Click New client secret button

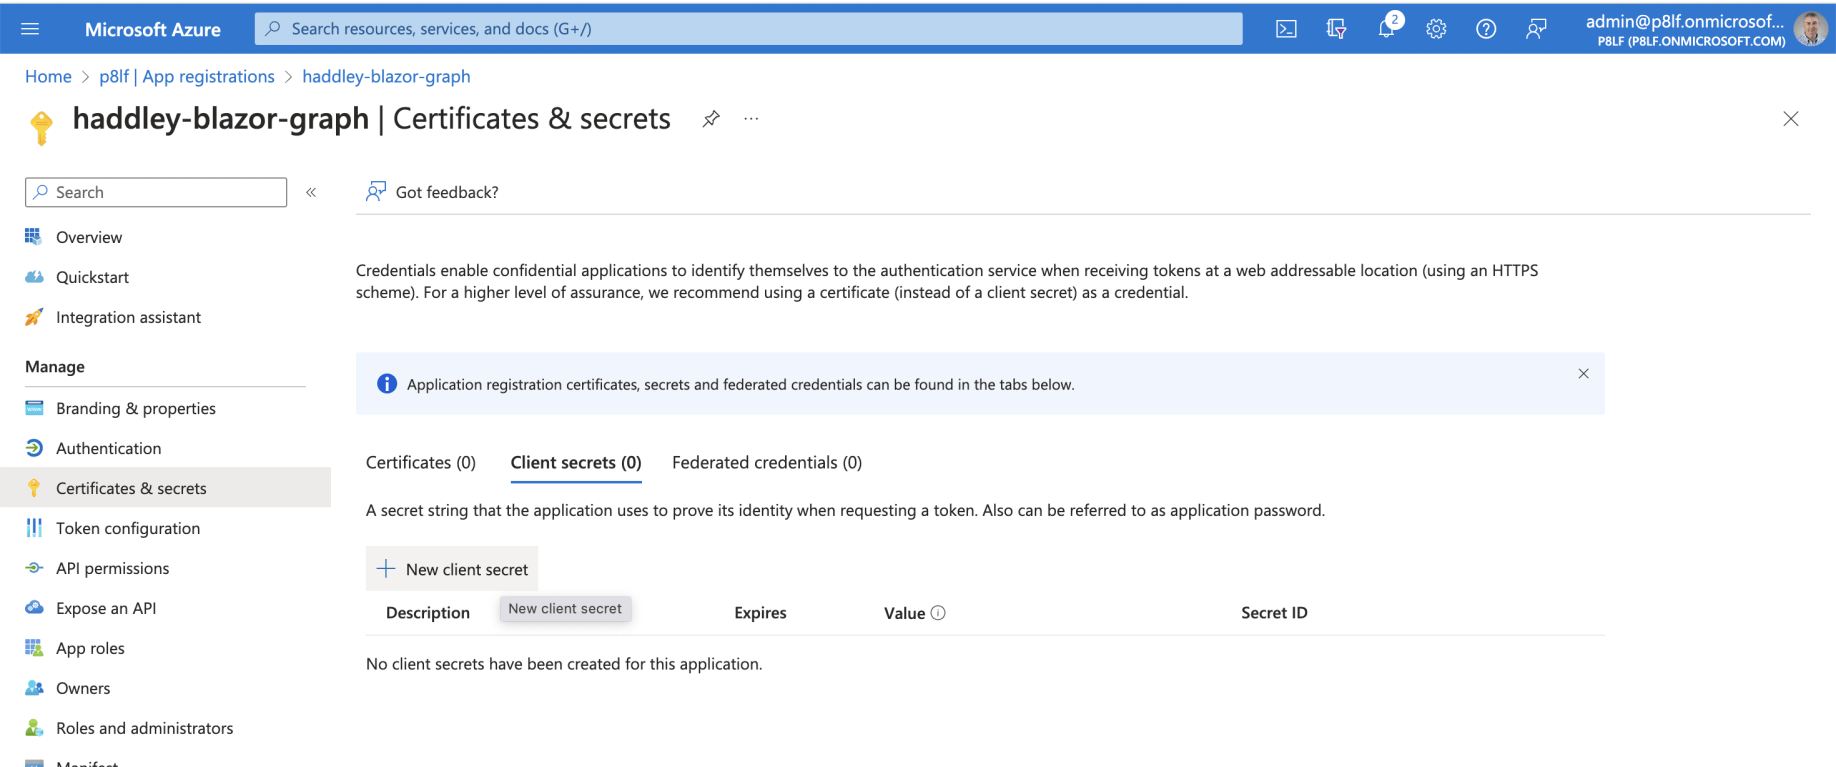[452, 569]
